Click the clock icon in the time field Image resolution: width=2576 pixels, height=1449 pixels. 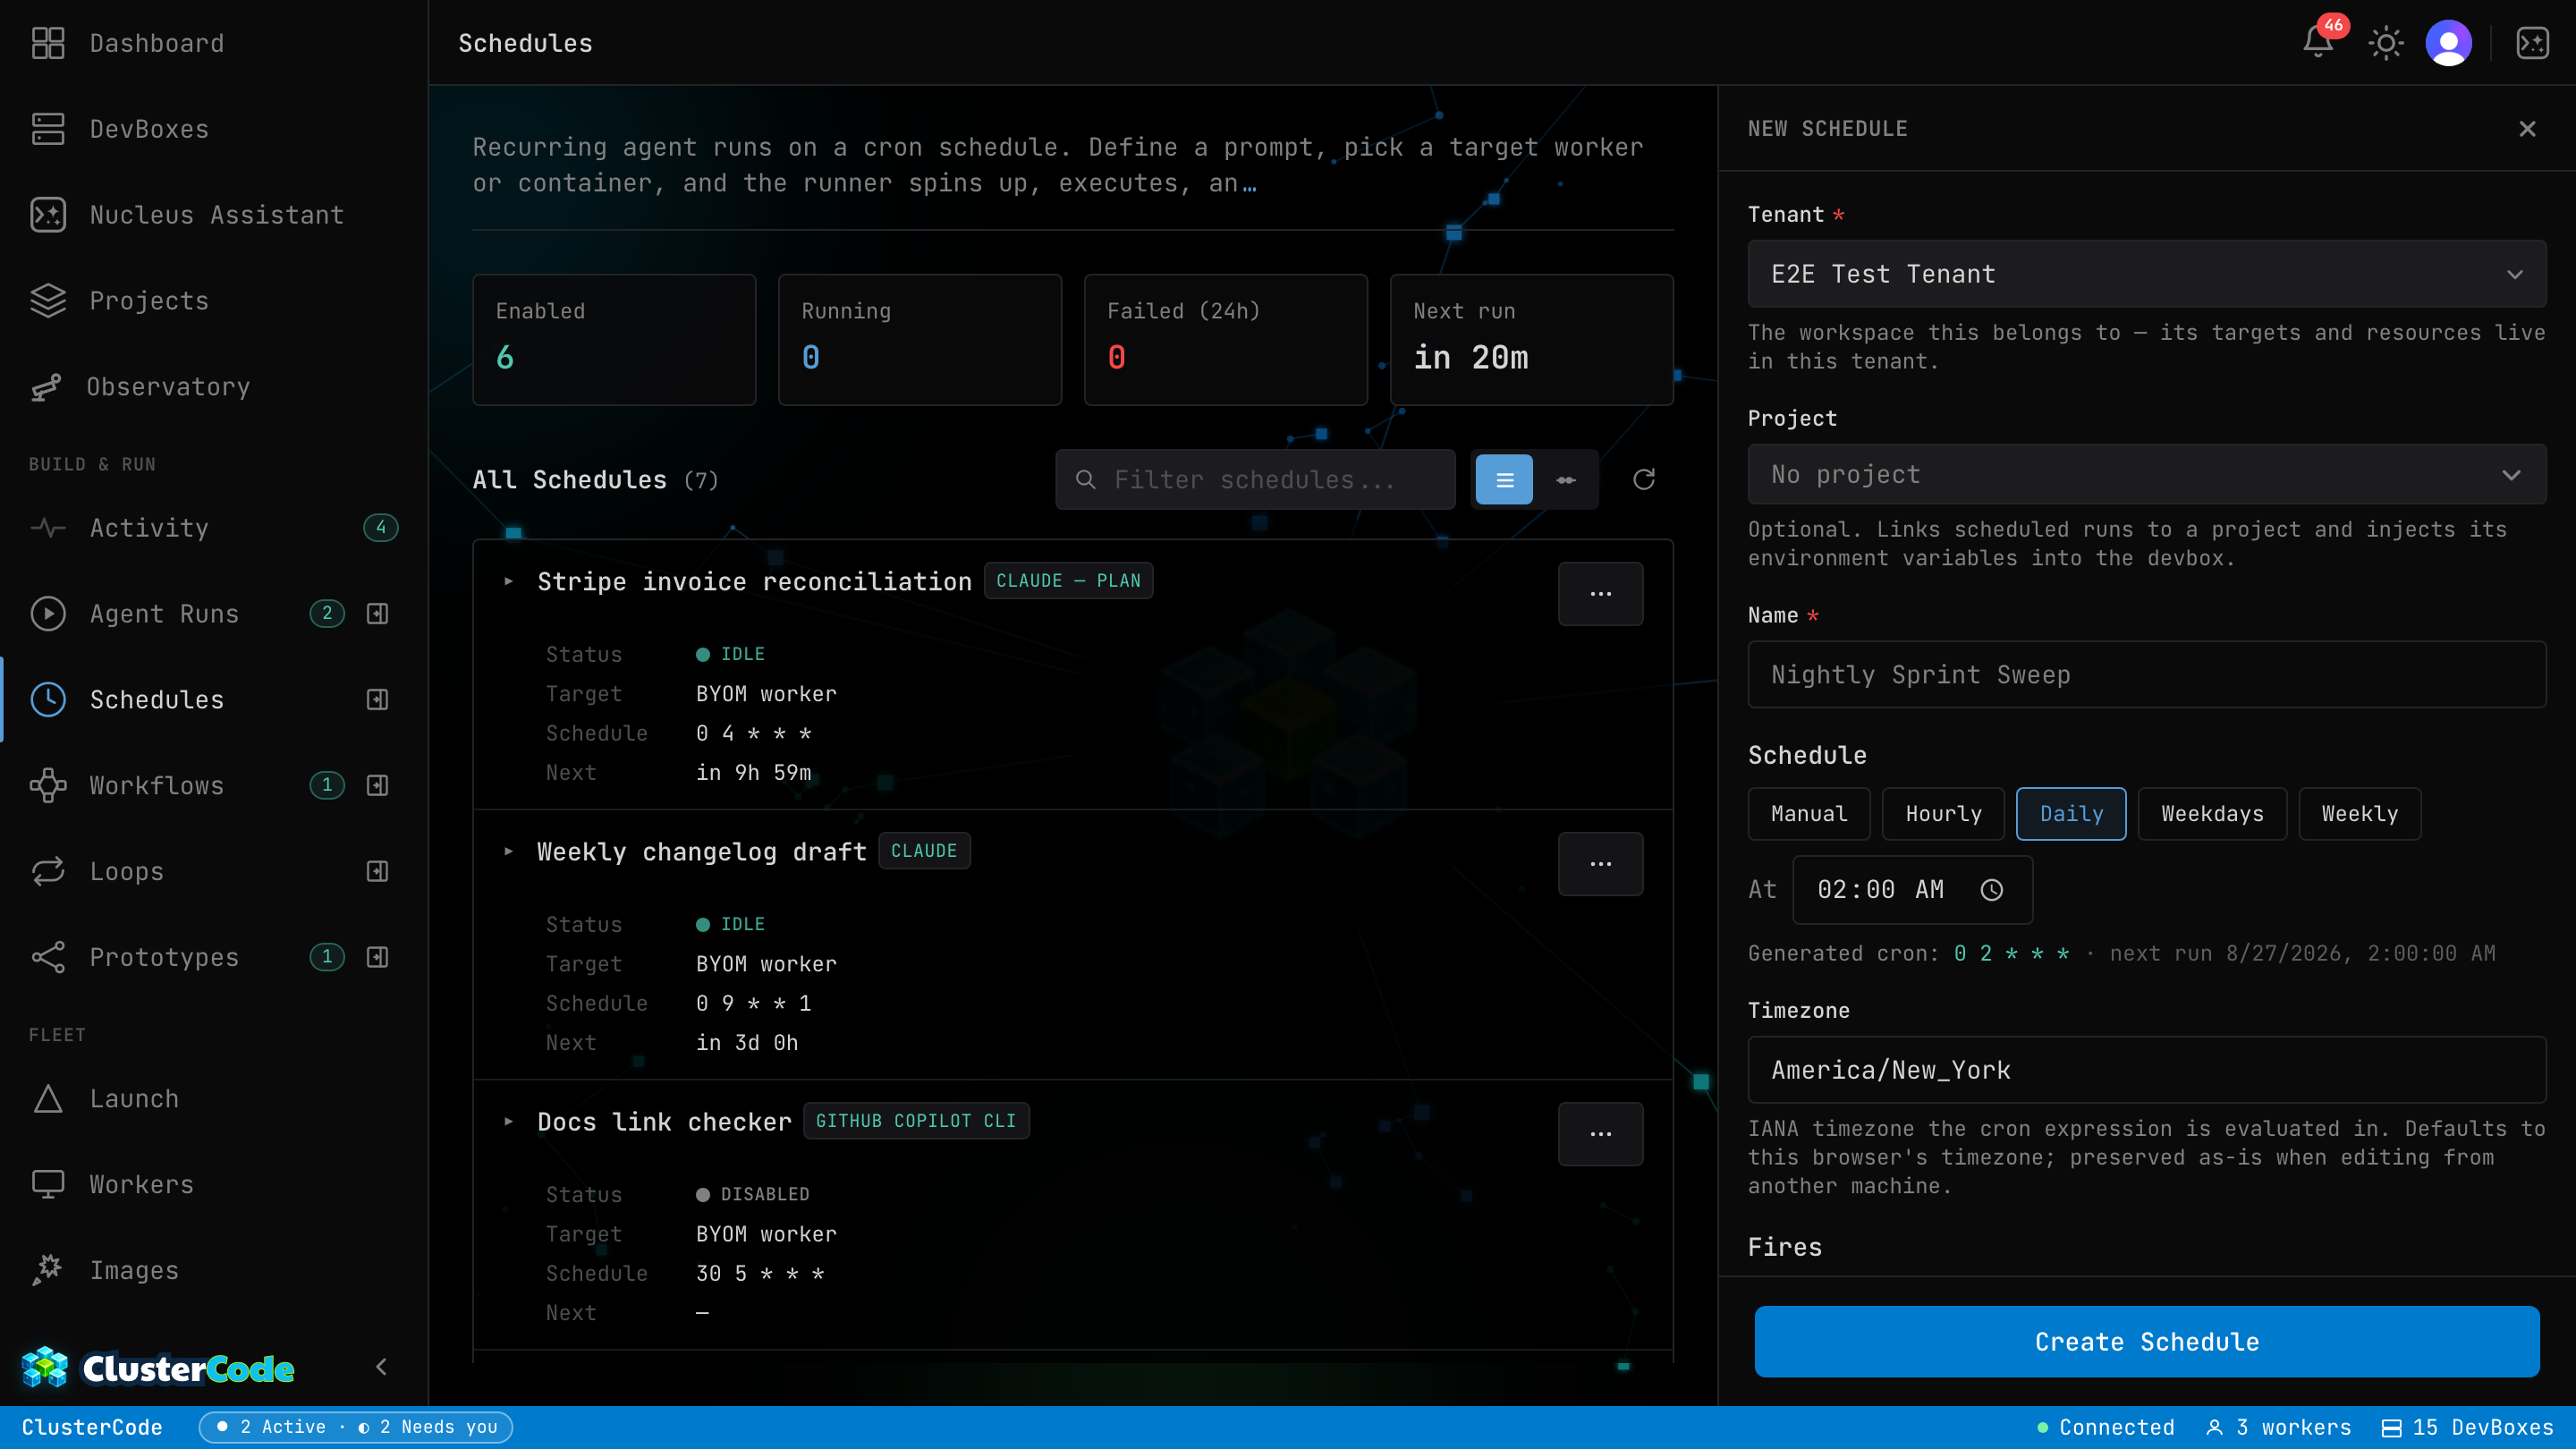click(1992, 889)
